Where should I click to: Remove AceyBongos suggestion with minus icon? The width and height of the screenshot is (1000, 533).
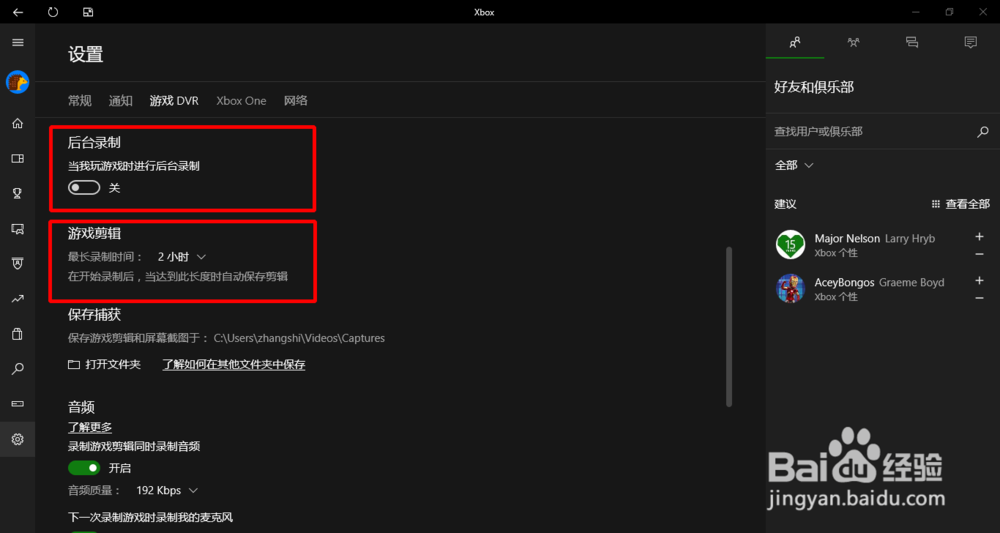980,298
